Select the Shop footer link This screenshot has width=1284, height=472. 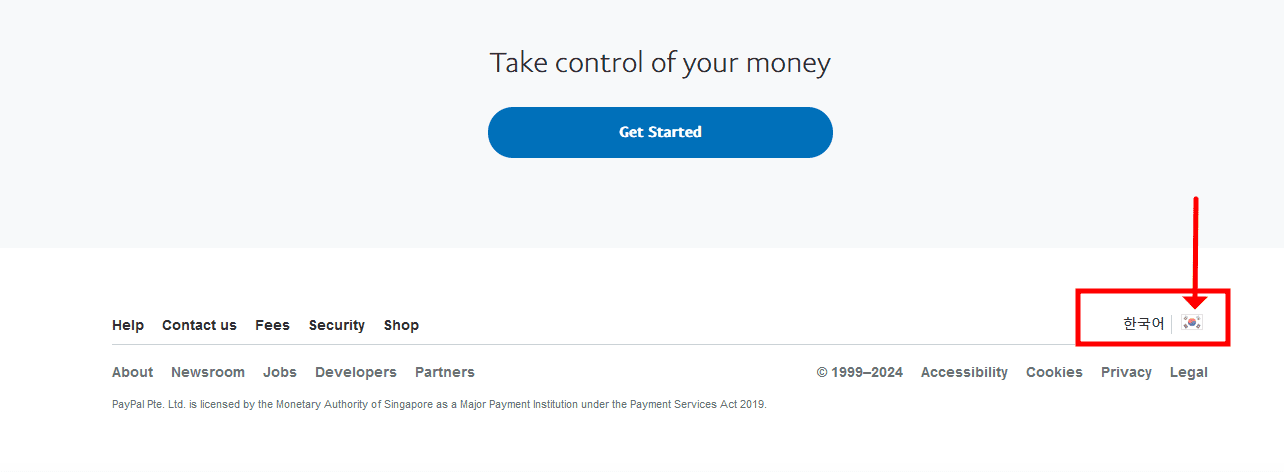[401, 325]
